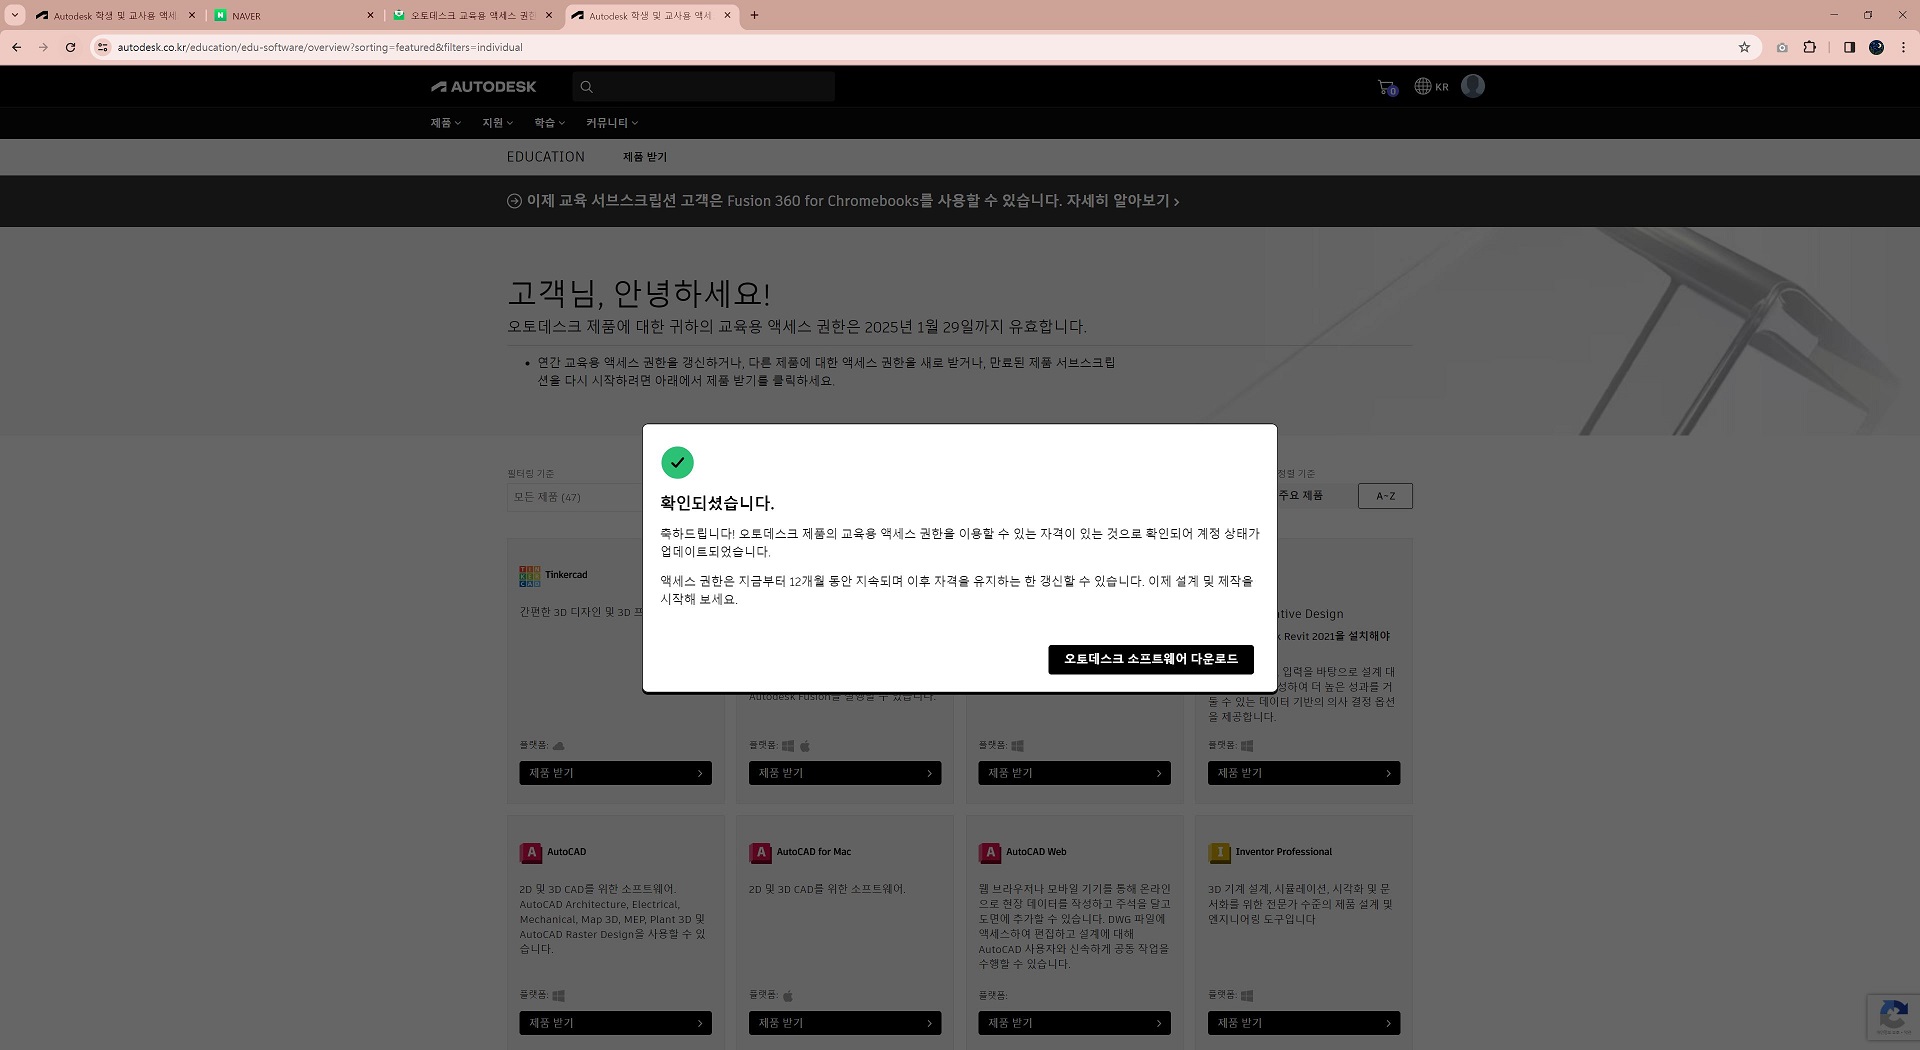Click the search magnifier icon
1920x1050 pixels.
[x=587, y=87]
